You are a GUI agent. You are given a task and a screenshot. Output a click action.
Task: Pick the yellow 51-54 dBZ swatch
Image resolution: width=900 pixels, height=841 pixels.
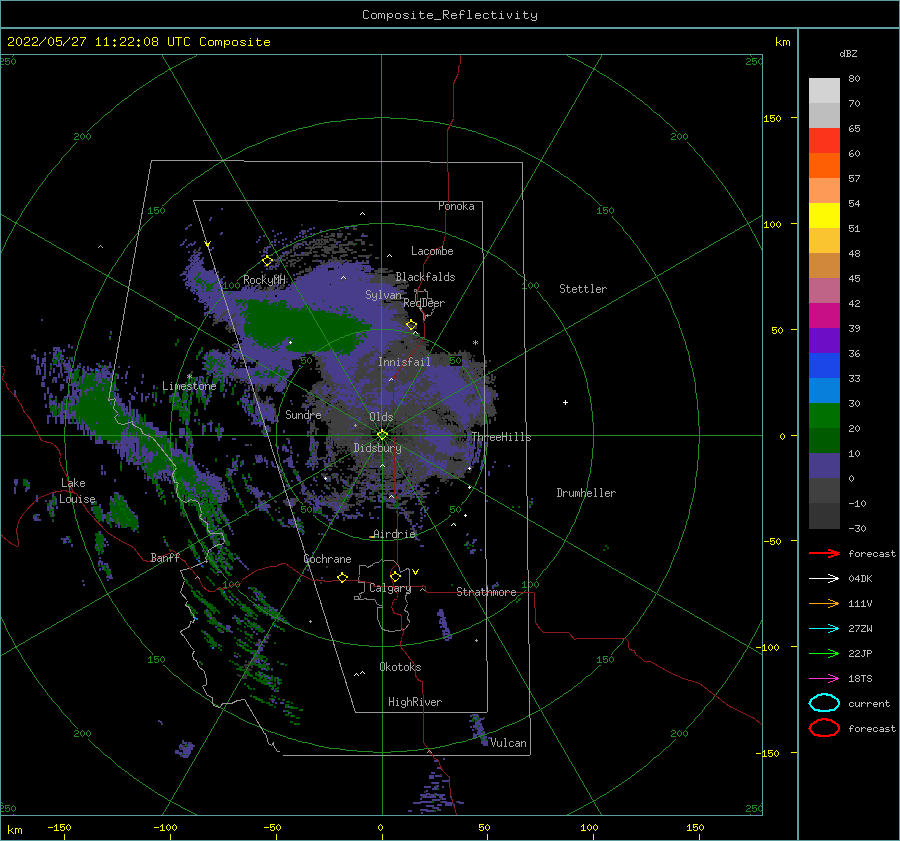[x=824, y=216]
